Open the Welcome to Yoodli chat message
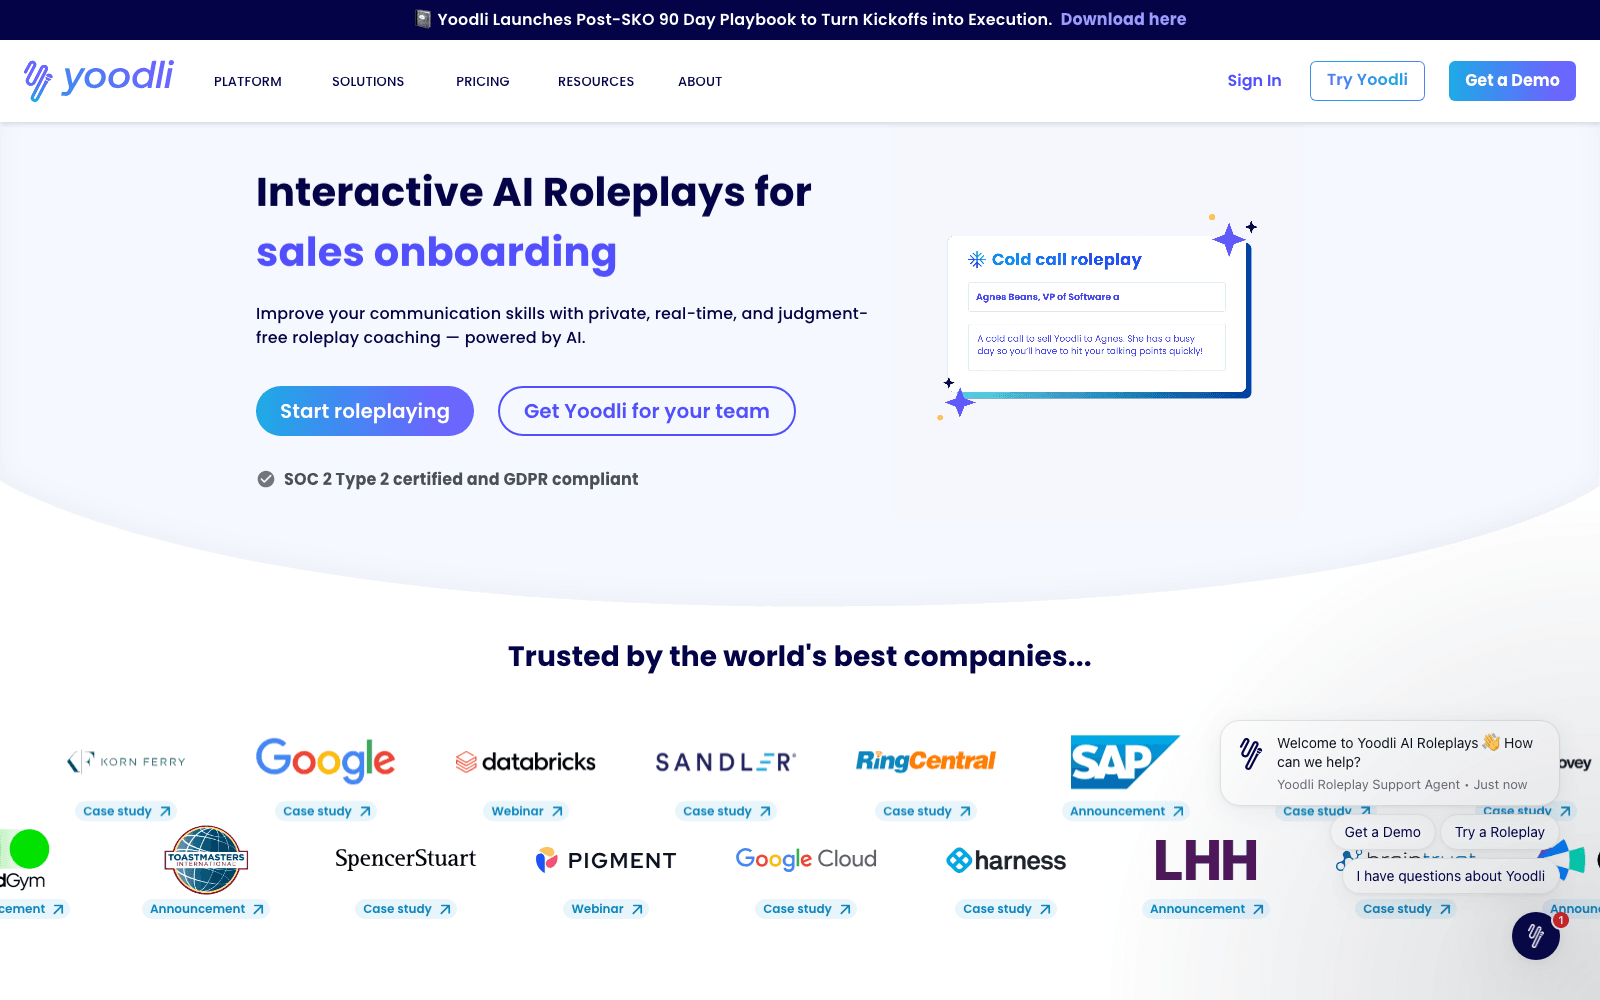The width and height of the screenshot is (1600, 1000). [1390, 763]
